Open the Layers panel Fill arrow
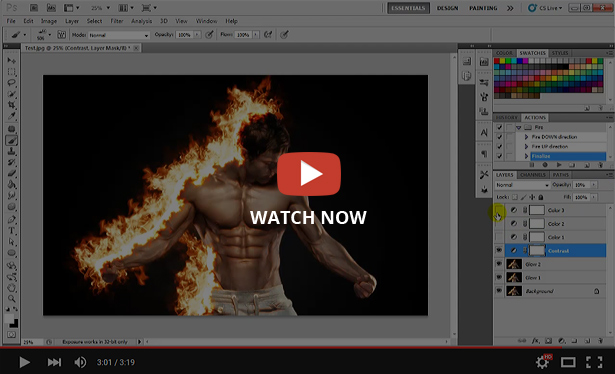This screenshot has width=615, height=374. click(594, 197)
